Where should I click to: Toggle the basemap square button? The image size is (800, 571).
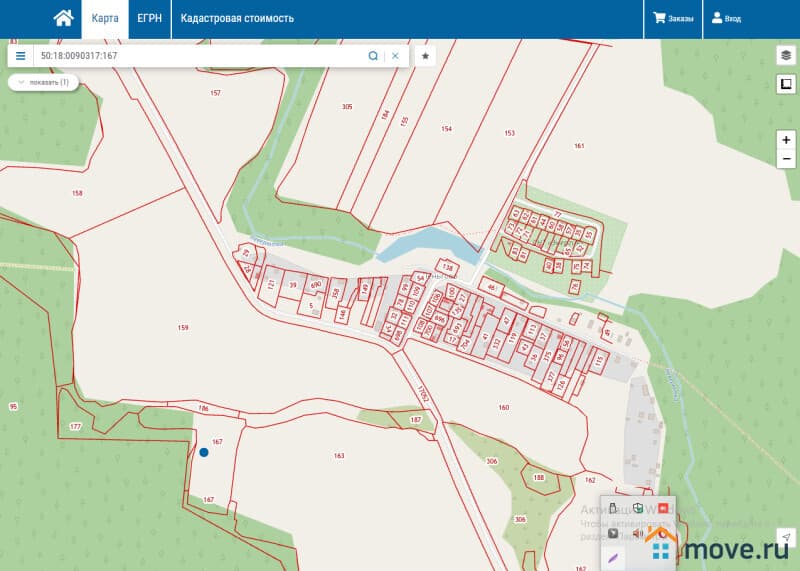(786, 84)
